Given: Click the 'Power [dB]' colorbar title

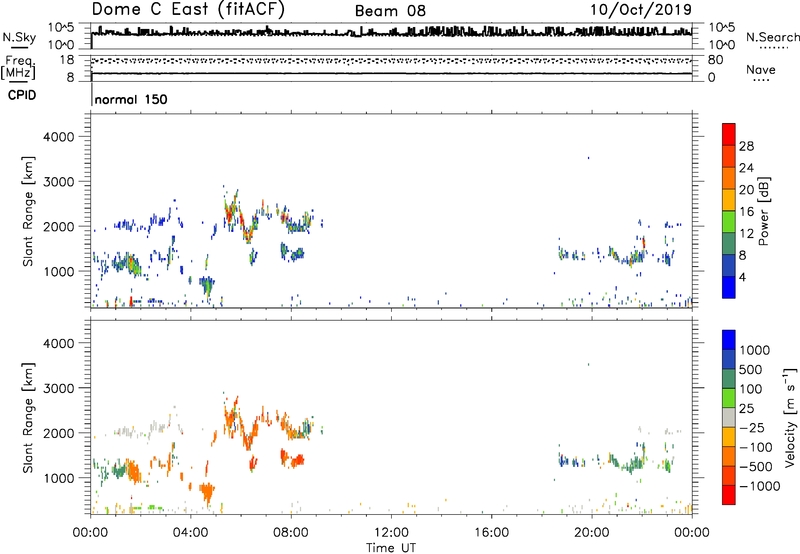Looking at the screenshot, I should pos(764,211).
